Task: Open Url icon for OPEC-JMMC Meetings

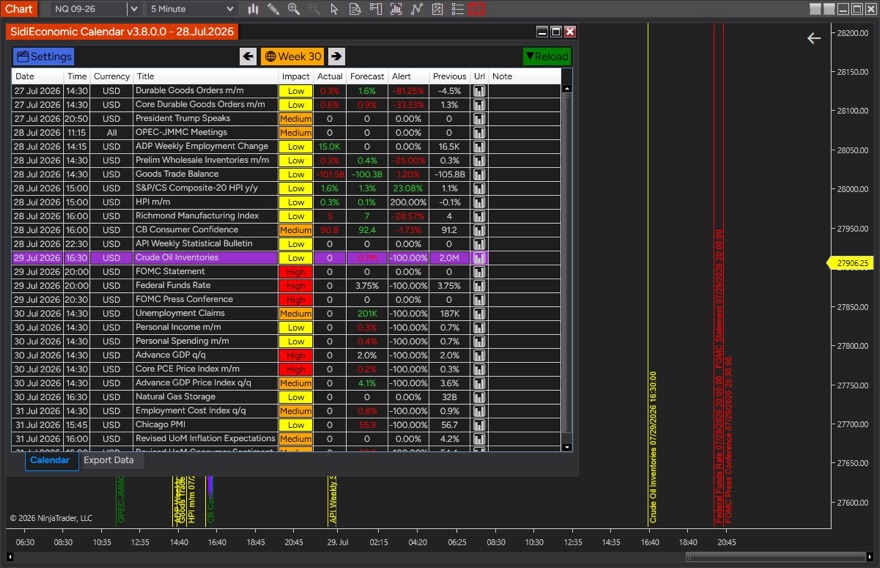Action: pyautogui.click(x=479, y=132)
